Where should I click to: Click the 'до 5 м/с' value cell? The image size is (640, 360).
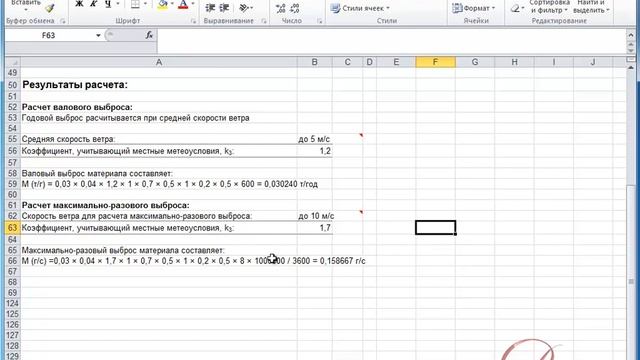pyautogui.click(x=314, y=139)
